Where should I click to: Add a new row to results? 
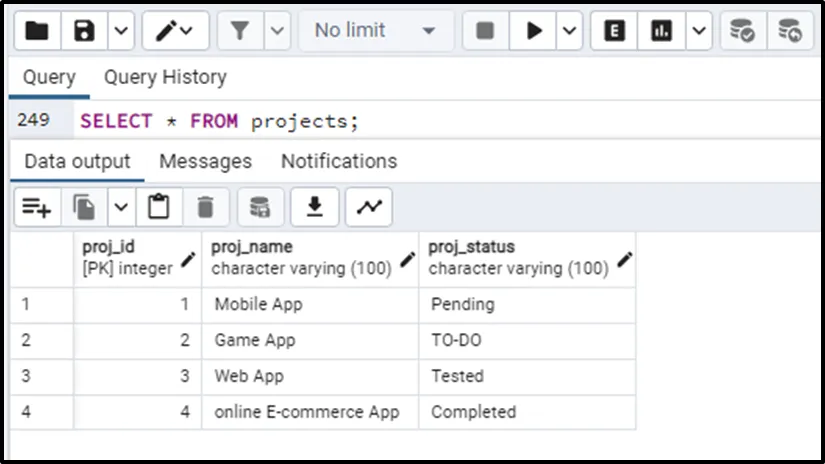[37, 207]
